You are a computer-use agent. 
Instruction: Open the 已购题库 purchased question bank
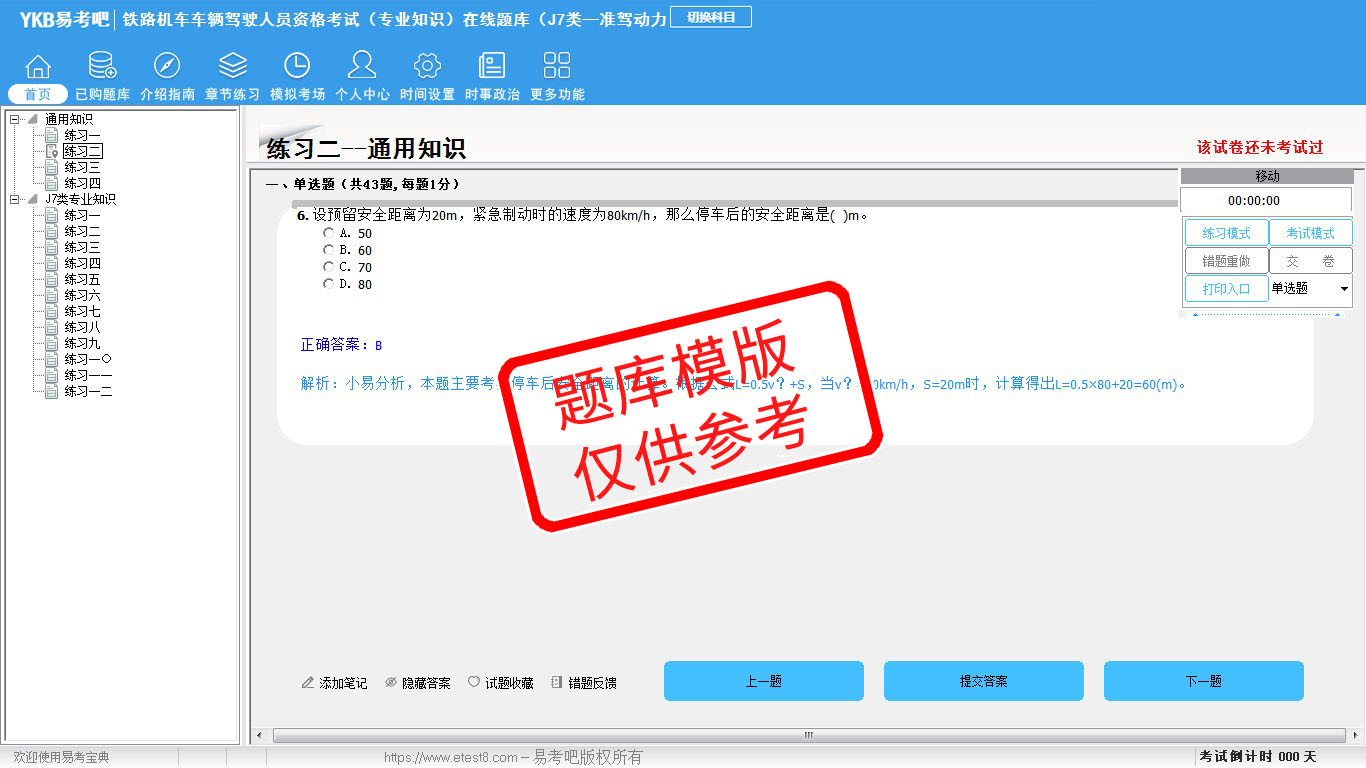(102, 66)
